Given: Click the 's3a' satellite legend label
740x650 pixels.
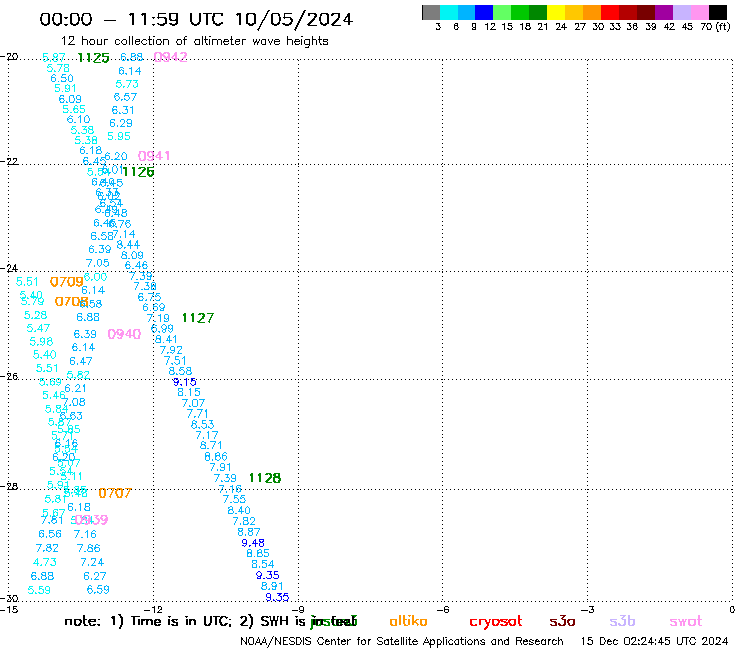Looking at the screenshot, I should click(562, 621).
